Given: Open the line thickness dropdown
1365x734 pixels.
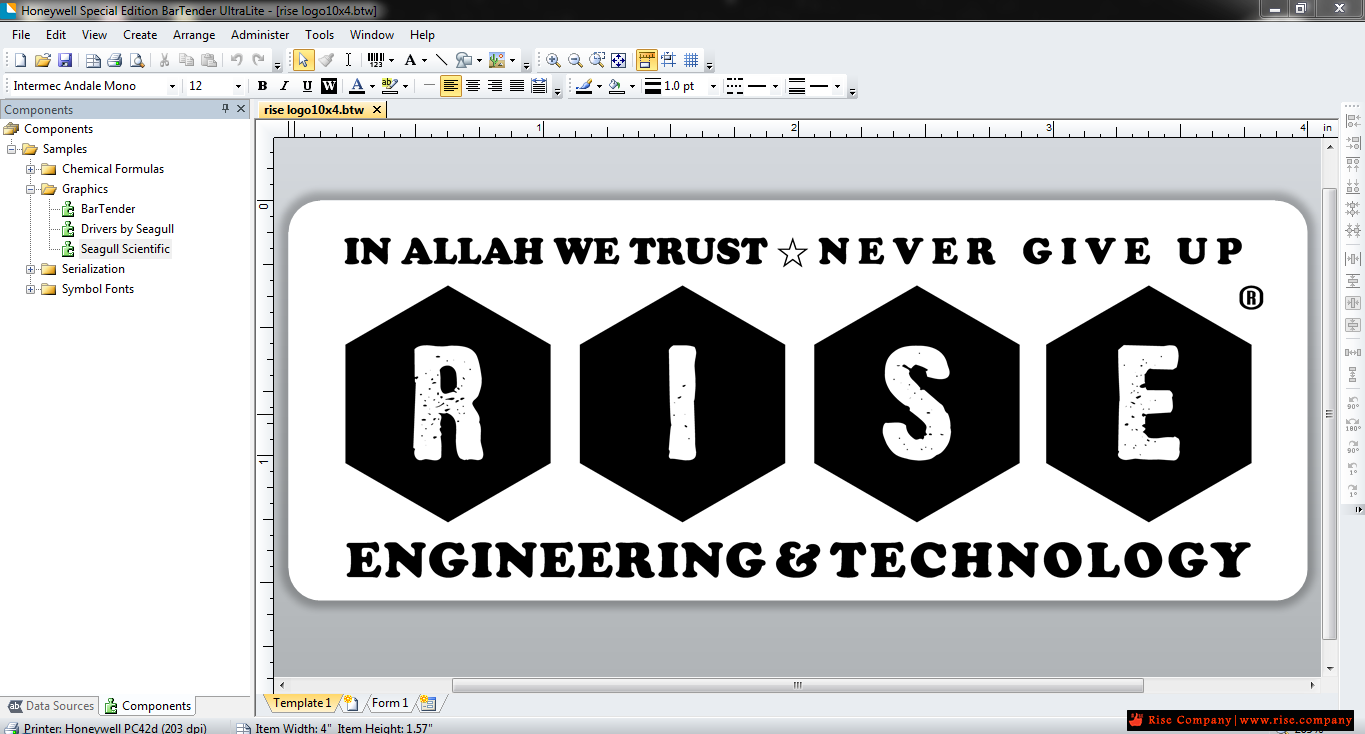Looking at the screenshot, I should [713, 86].
